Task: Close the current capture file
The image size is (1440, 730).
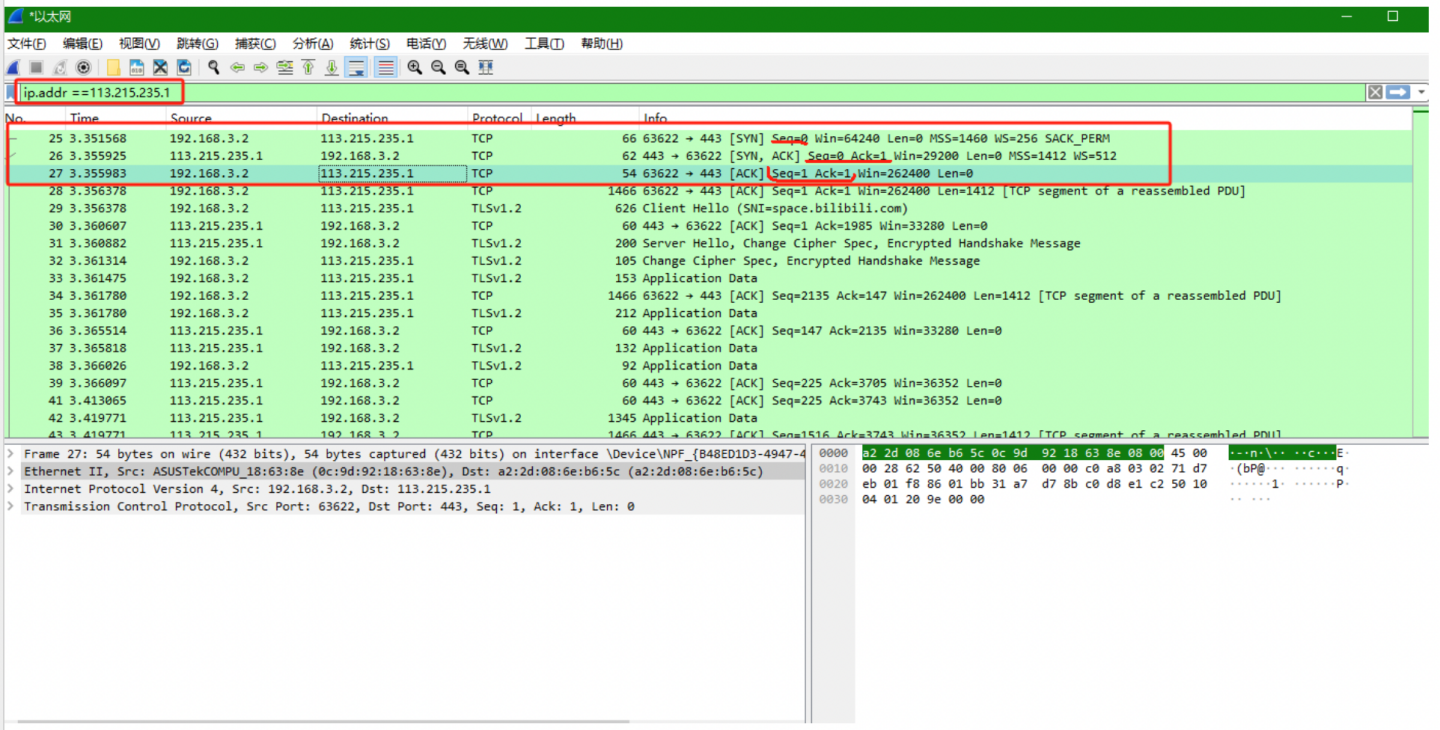Action: (160, 68)
